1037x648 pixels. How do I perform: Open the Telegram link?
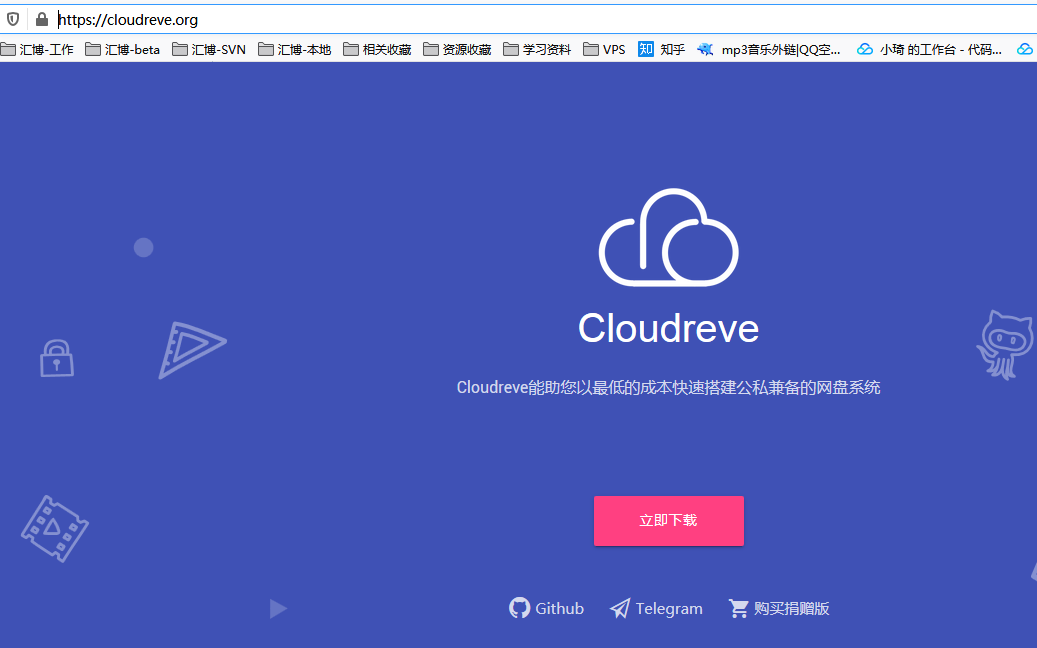click(656, 608)
